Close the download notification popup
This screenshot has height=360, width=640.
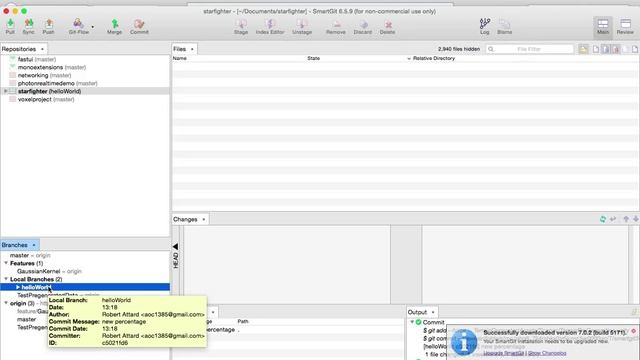633,331
